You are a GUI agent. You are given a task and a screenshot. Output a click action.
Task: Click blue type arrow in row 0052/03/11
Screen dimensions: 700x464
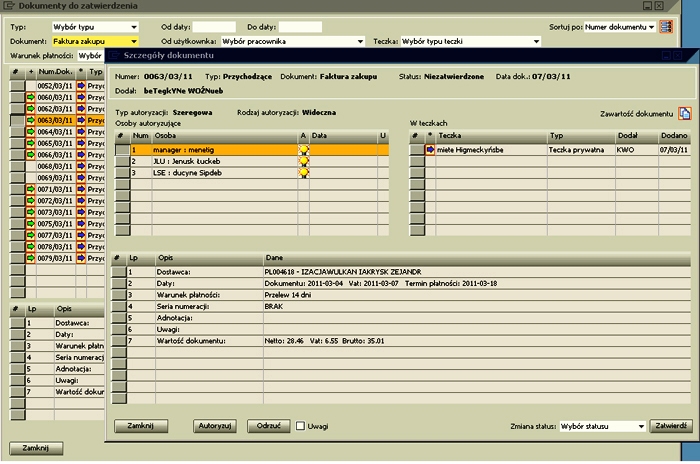coord(81,86)
